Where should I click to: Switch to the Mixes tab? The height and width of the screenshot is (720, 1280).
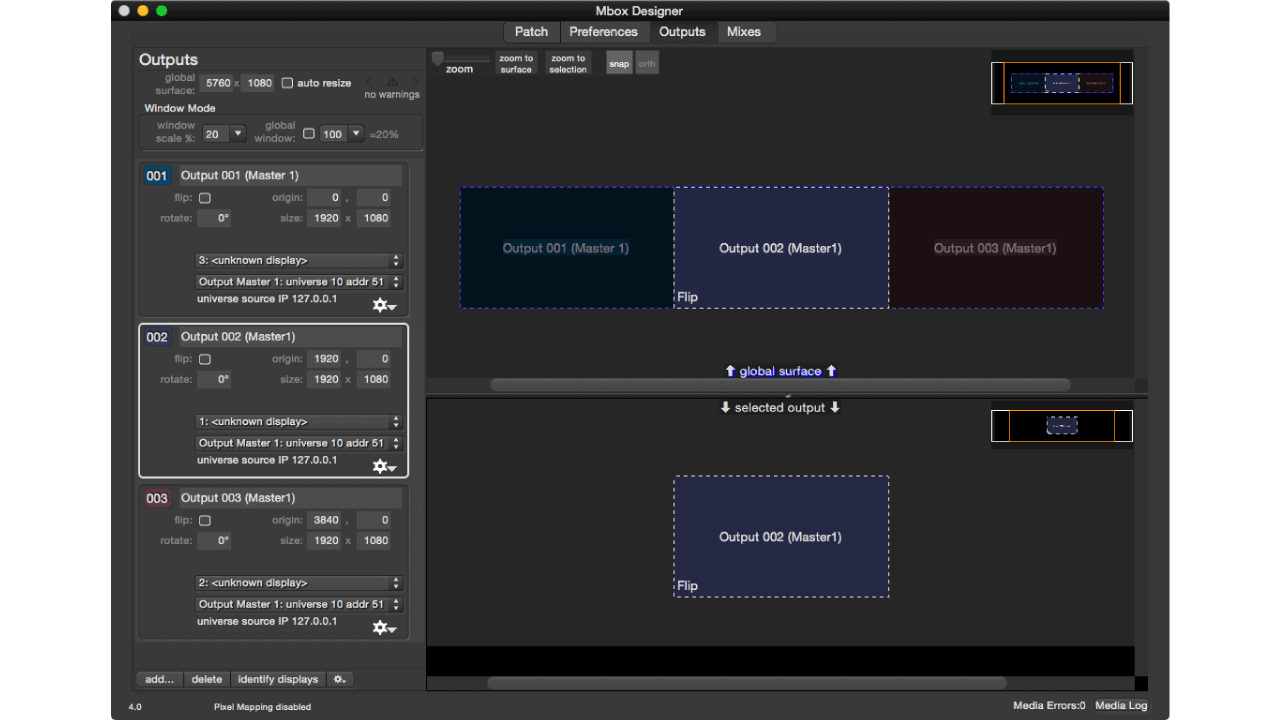coord(743,32)
